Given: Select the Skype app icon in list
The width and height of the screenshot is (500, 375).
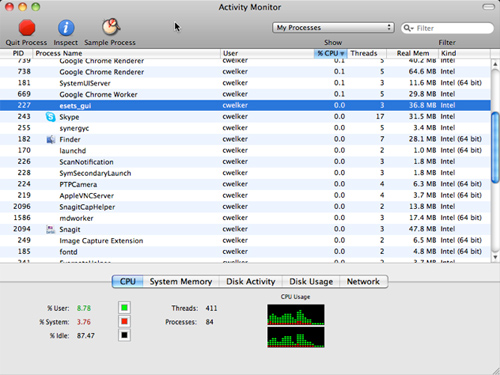Looking at the screenshot, I should pos(50,117).
